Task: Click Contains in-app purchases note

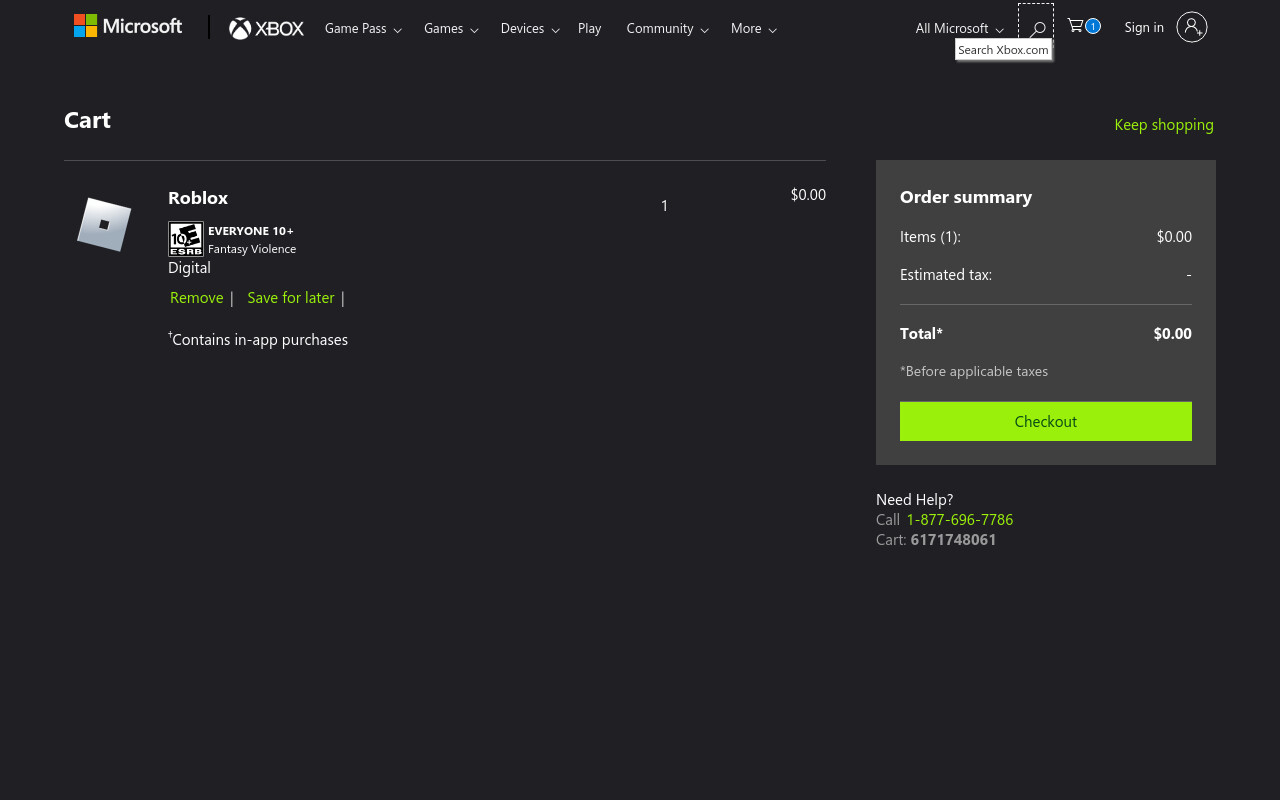Action: point(258,339)
